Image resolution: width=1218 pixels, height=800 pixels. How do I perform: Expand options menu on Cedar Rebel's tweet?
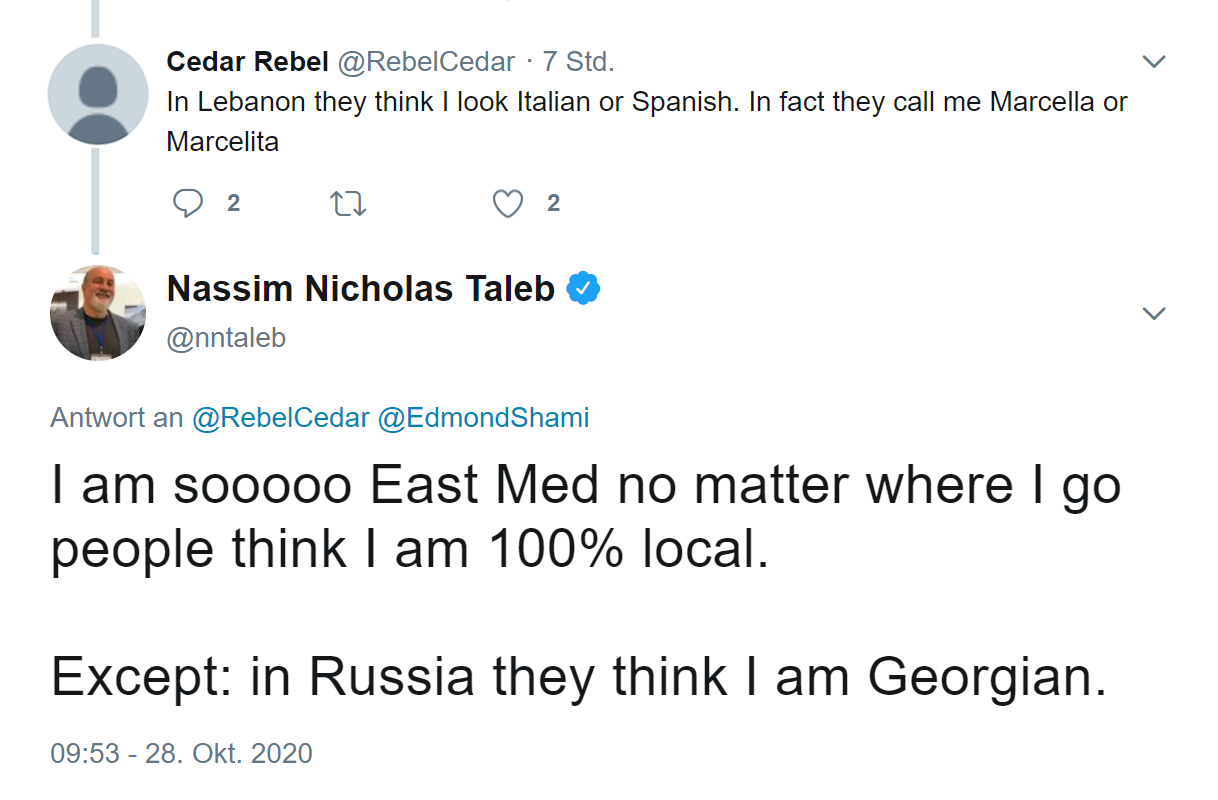(1153, 62)
